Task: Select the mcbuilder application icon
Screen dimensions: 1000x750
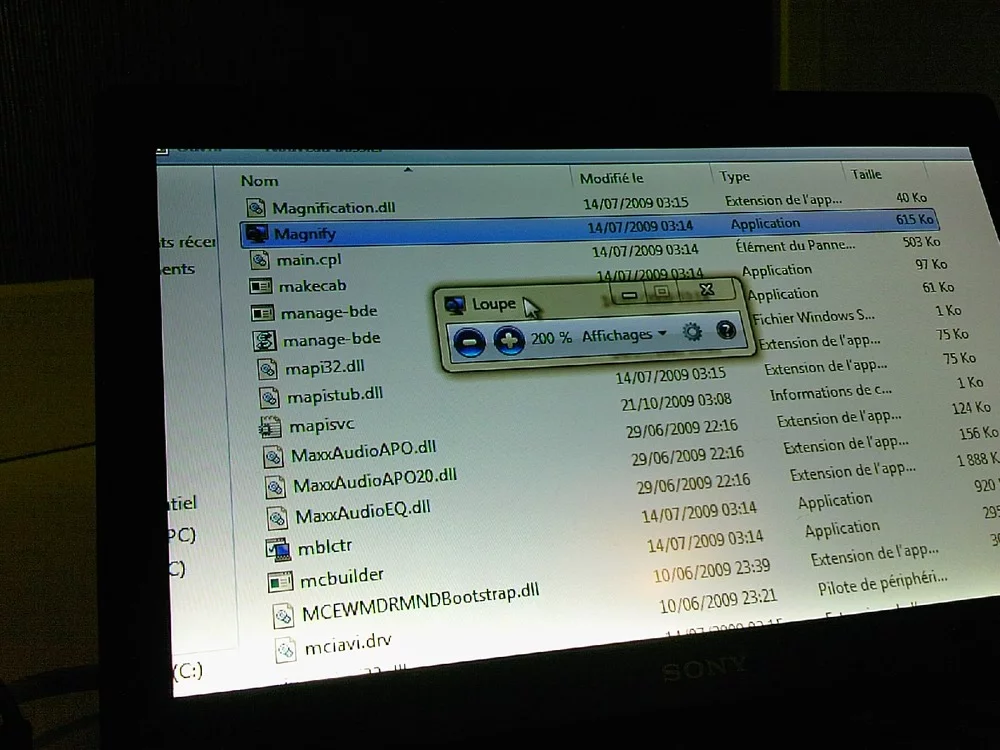Action: pyautogui.click(x=281, y=582)
